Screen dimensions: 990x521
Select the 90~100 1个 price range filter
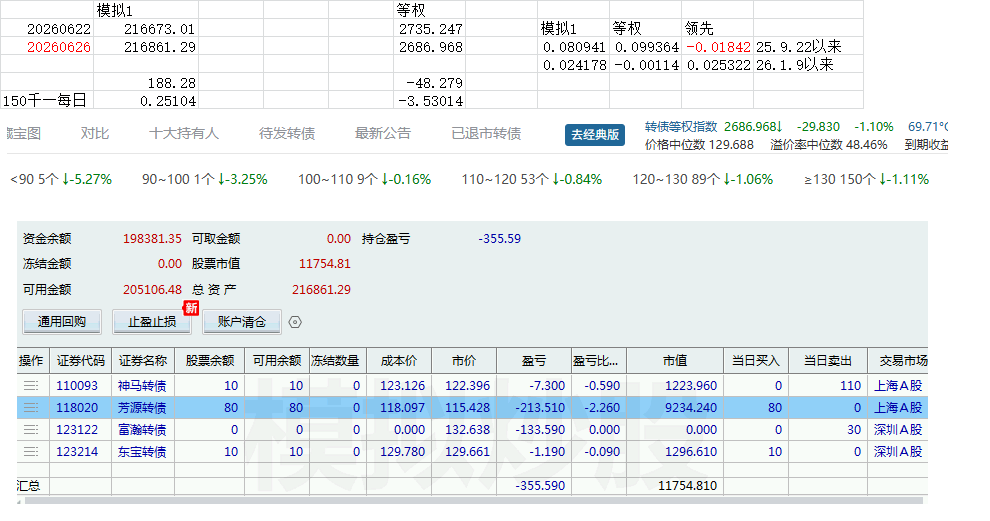pyautogui.click(x=205, y=179)
